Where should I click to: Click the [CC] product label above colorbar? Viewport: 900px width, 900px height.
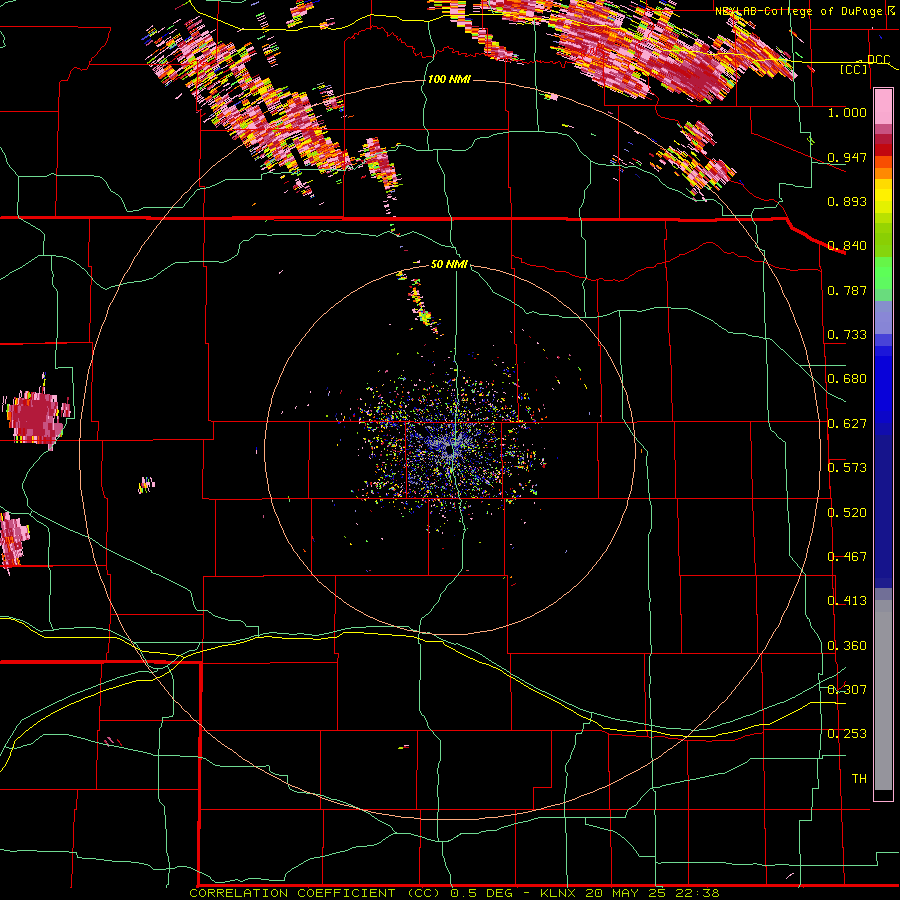click(854, 69)
